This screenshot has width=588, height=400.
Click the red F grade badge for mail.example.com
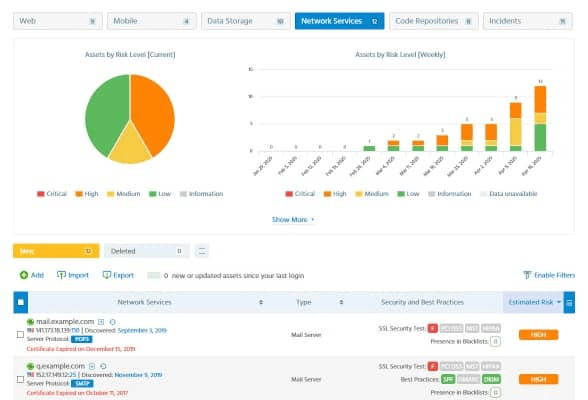click(x=433, y=328)
